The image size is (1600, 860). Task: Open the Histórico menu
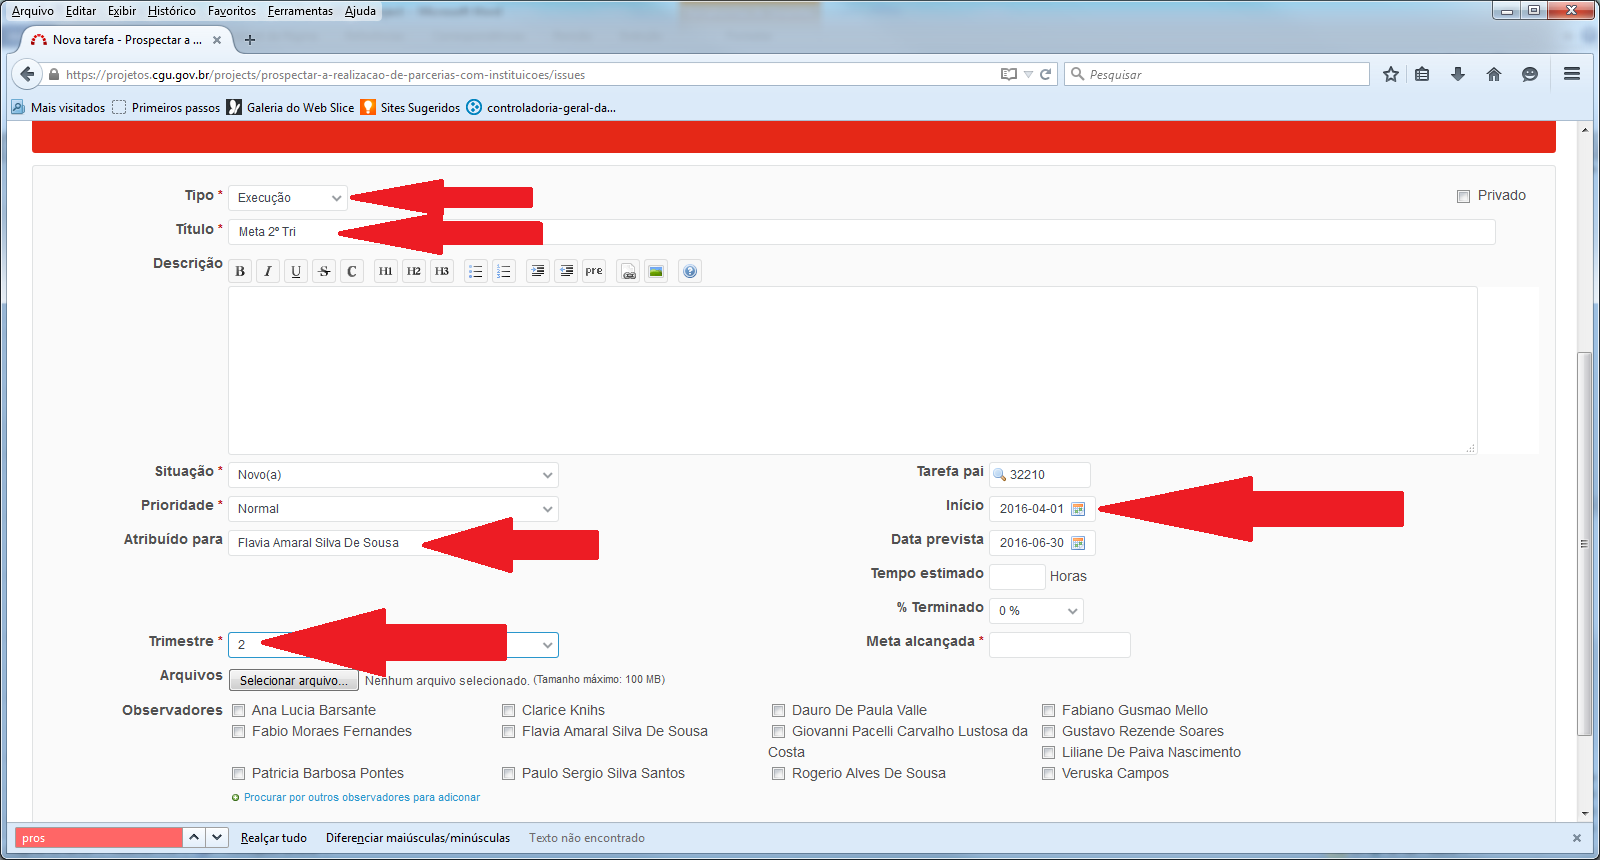[172, 11]
